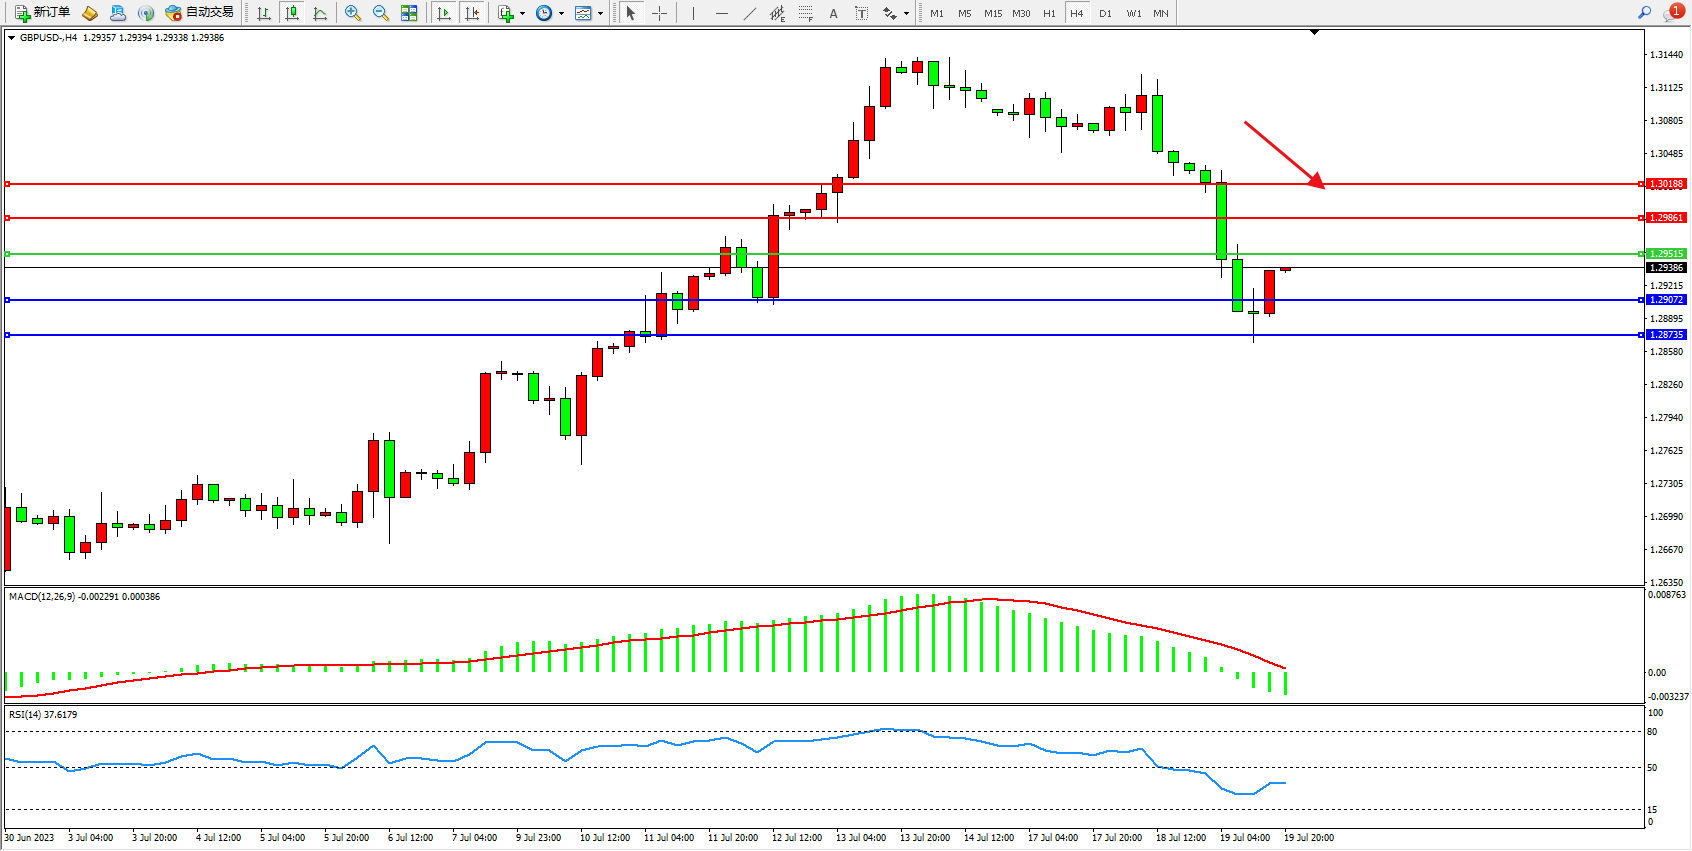Viewport: 1692px width, 851px height.
Task: Open the indicators list dropdown arrow
Action: 522,14
